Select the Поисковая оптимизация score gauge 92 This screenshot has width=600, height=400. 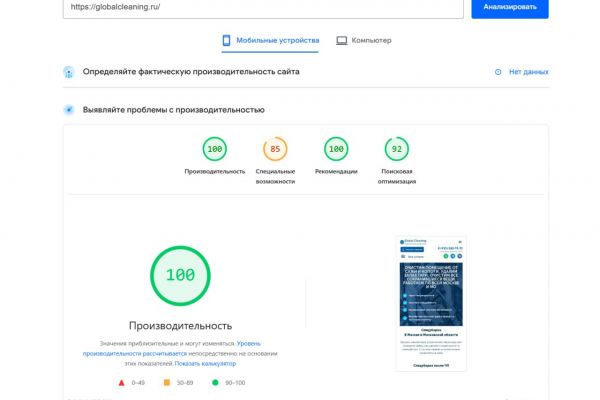pyautogui.click(x=397, y=149)
